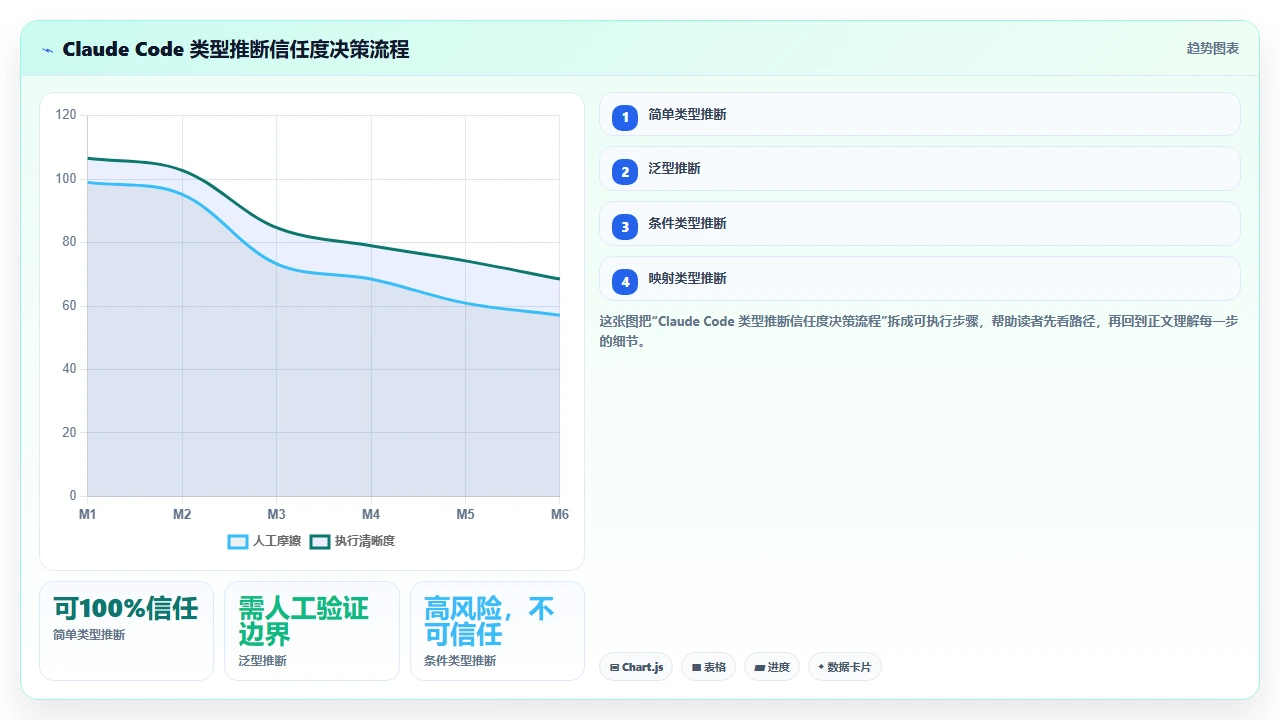
Task: Click the 可100%信任 stat card
Action: [x=126, y=631]
